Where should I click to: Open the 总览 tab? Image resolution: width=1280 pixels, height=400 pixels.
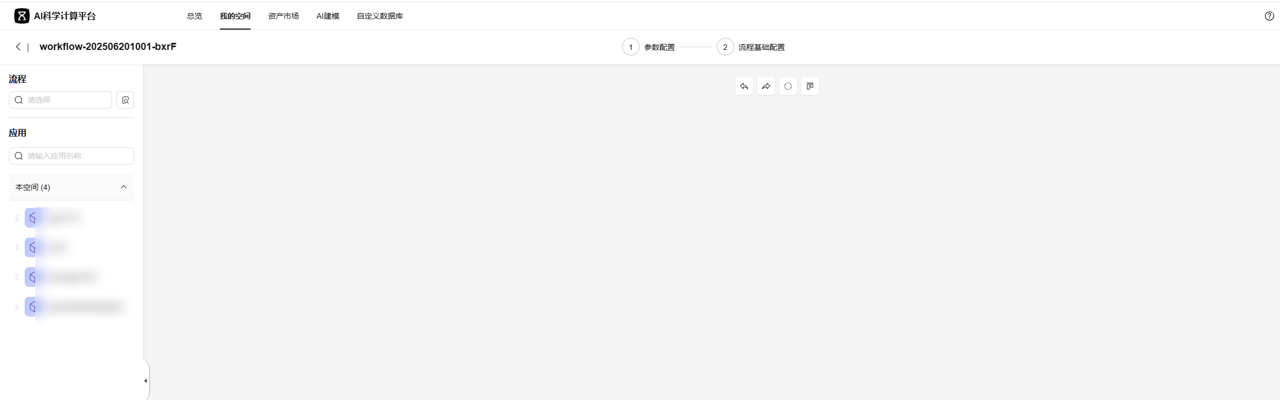click(x=194, y=16)
